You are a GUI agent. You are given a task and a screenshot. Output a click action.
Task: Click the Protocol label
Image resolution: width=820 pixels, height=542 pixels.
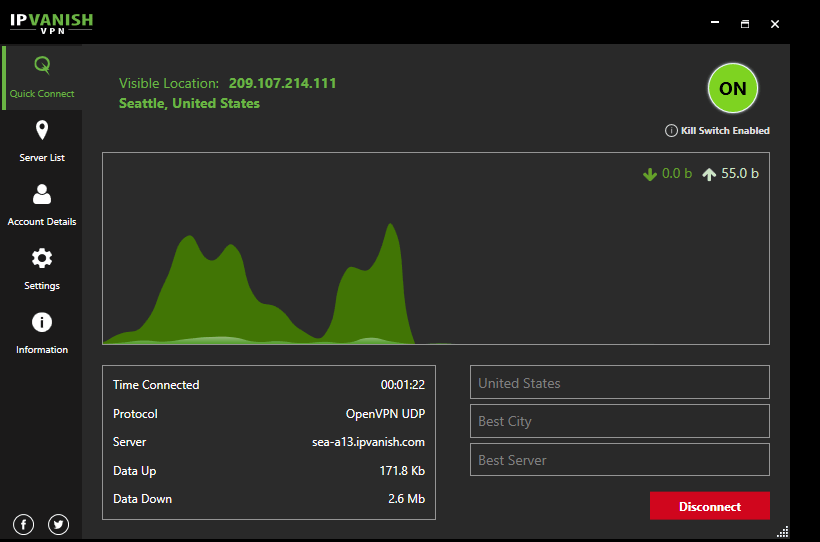point(135,414)
